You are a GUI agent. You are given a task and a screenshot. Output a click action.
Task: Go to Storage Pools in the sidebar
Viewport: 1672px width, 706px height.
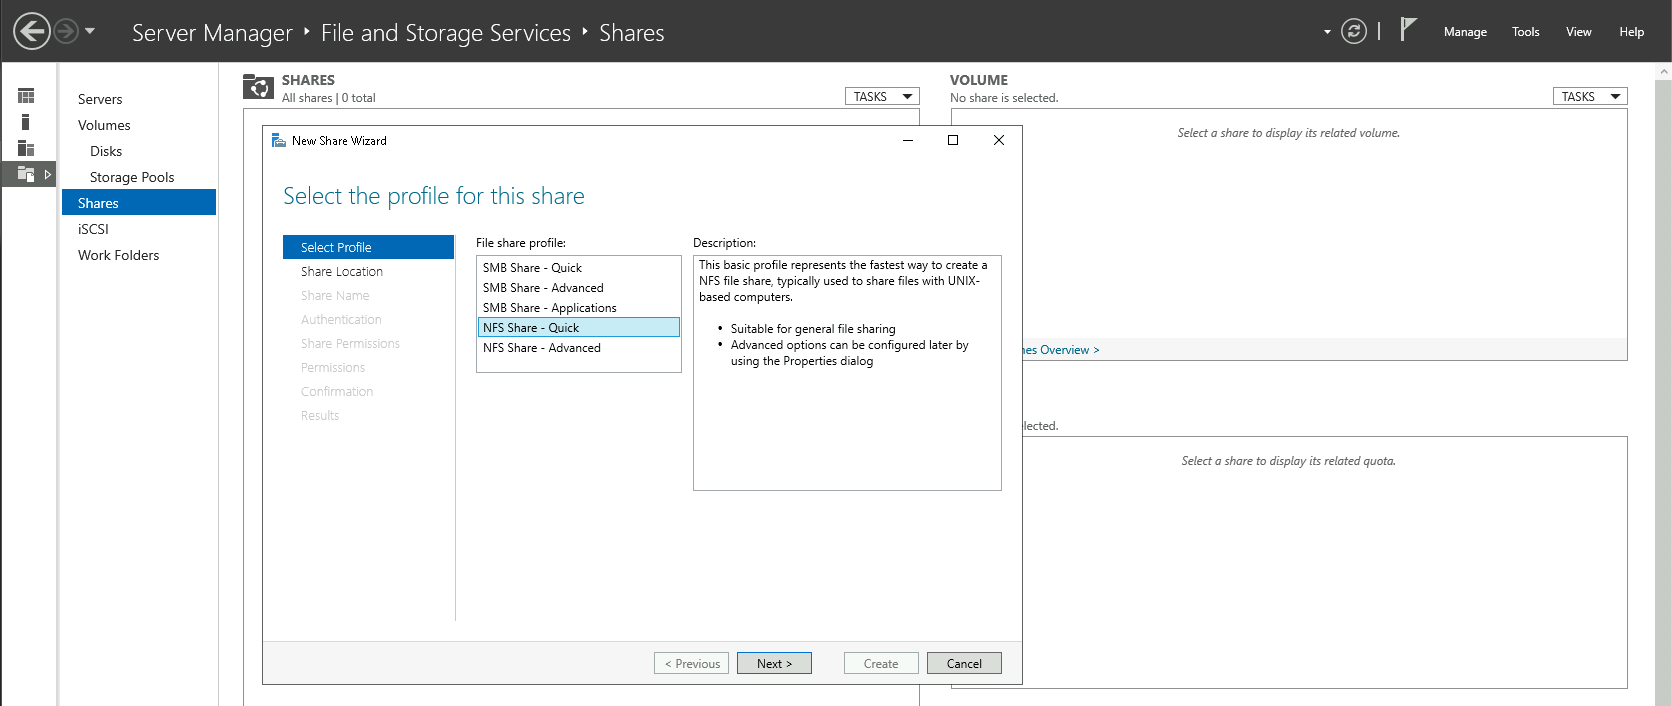132,177
